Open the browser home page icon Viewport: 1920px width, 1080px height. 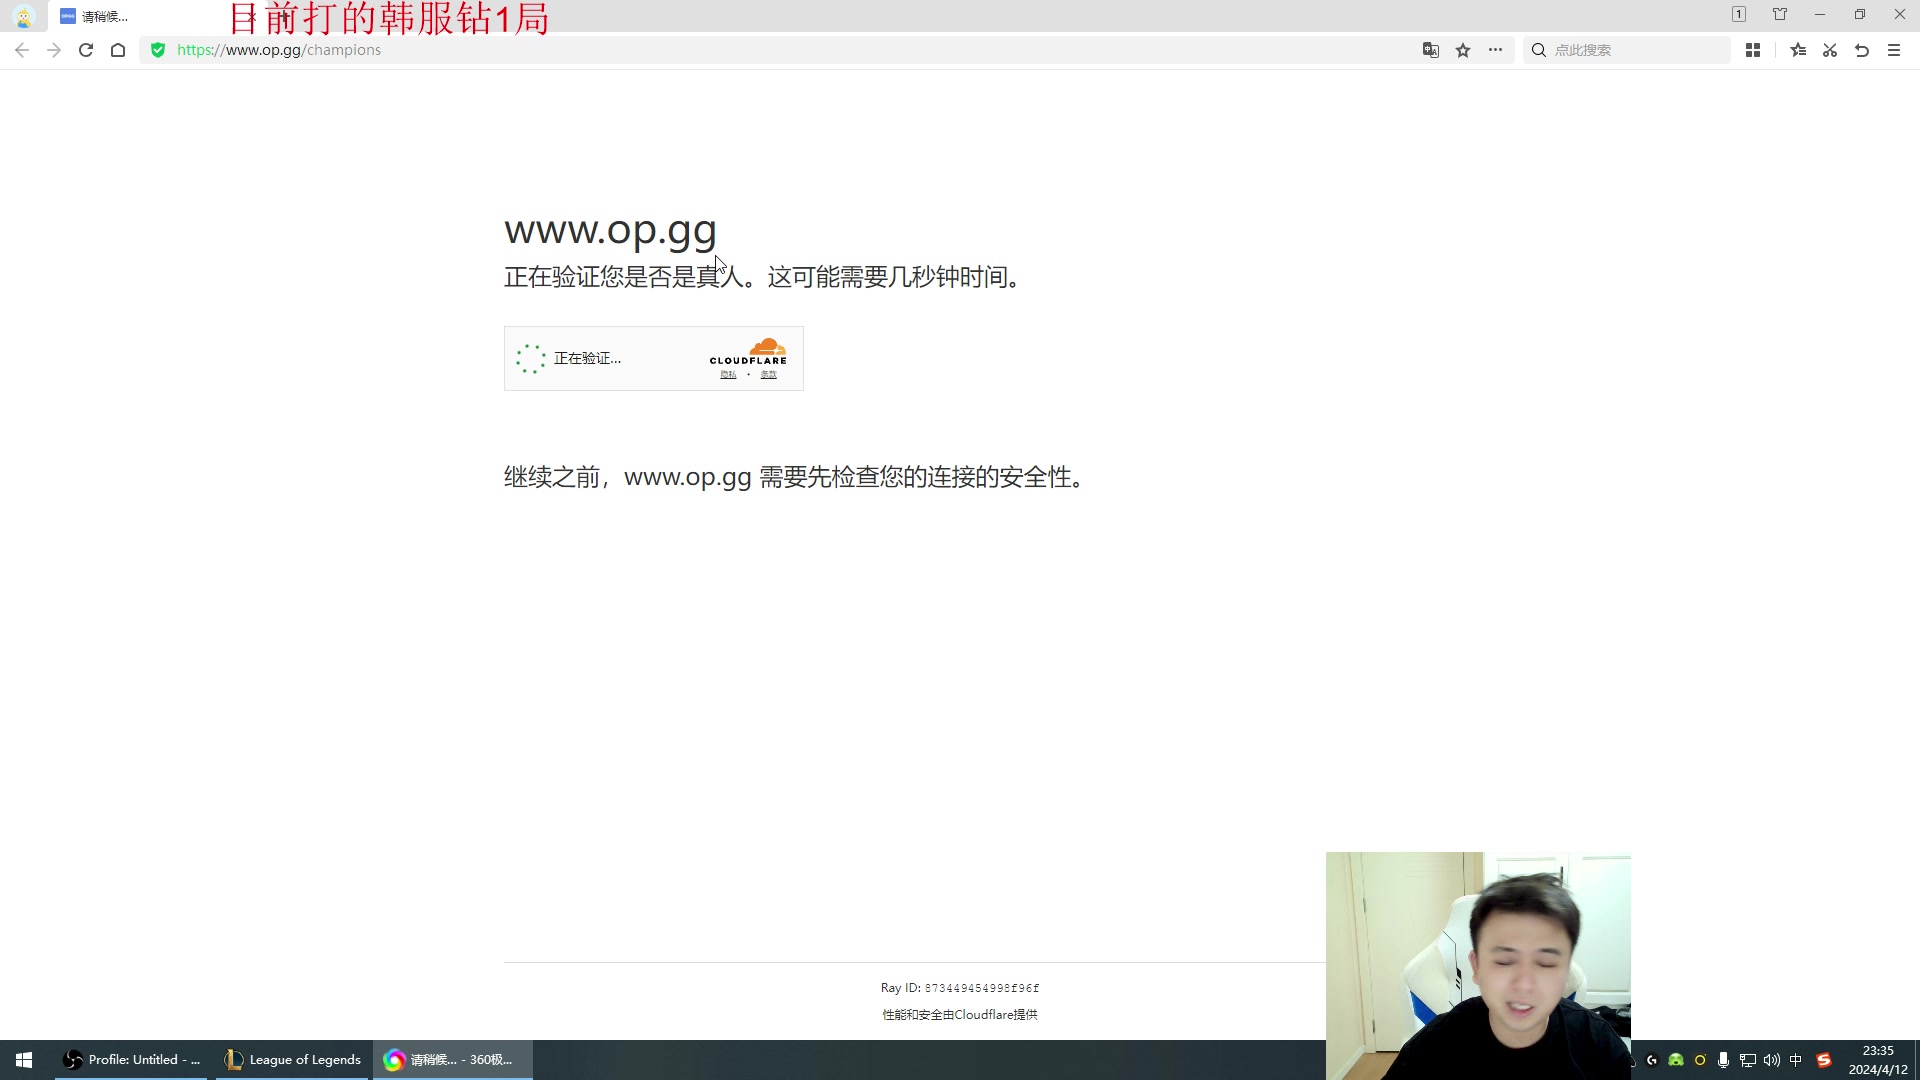tap(118, 50)
